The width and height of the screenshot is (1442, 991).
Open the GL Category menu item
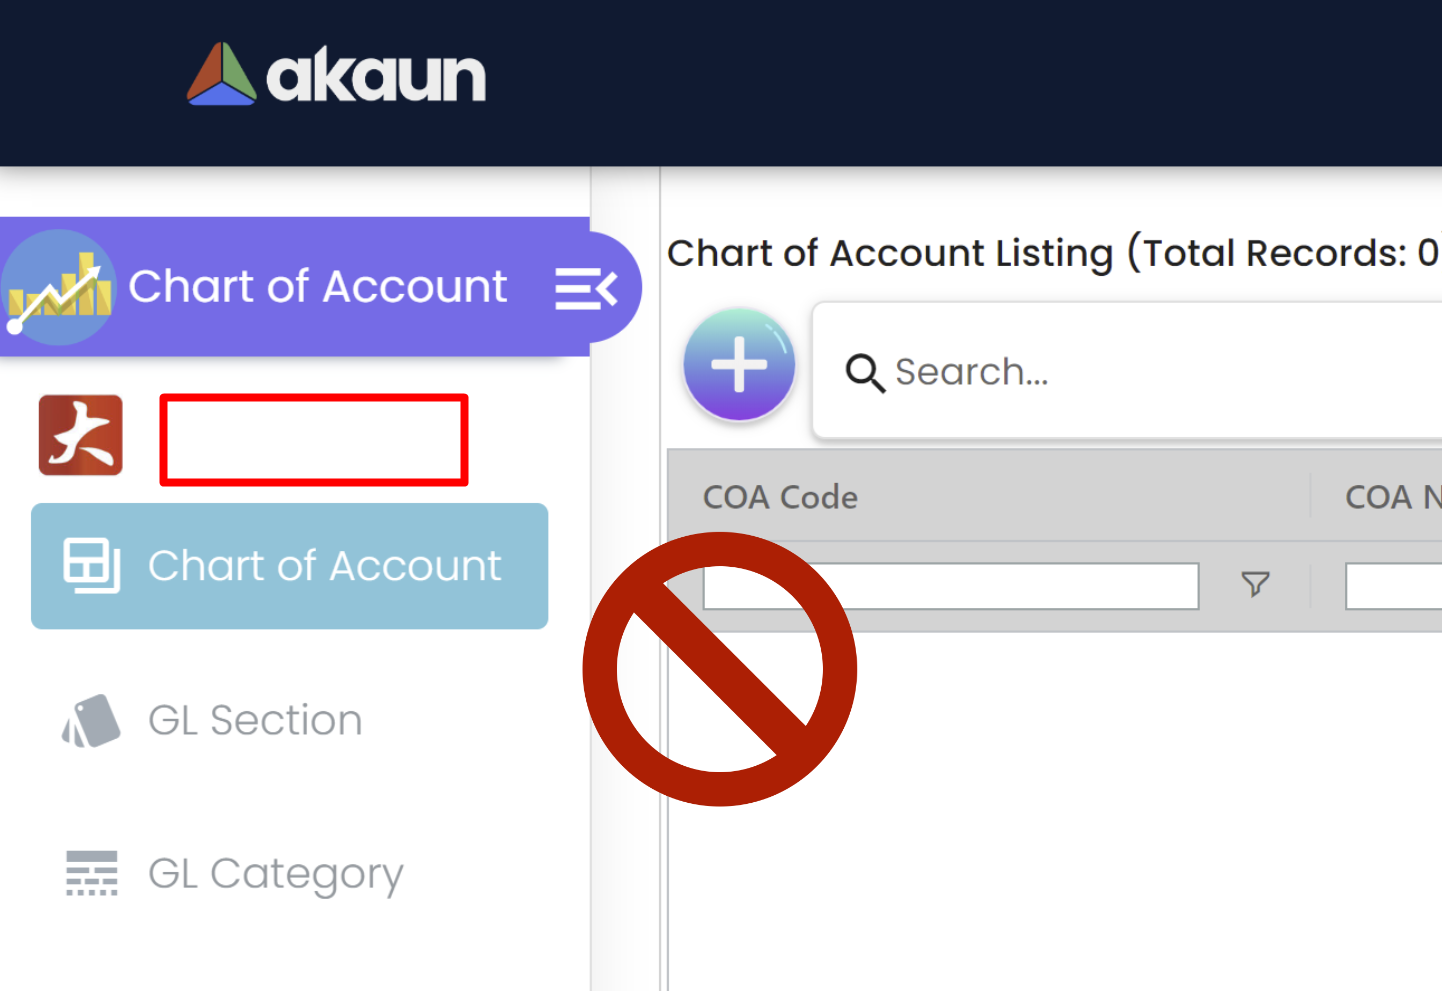coord(275,873)
